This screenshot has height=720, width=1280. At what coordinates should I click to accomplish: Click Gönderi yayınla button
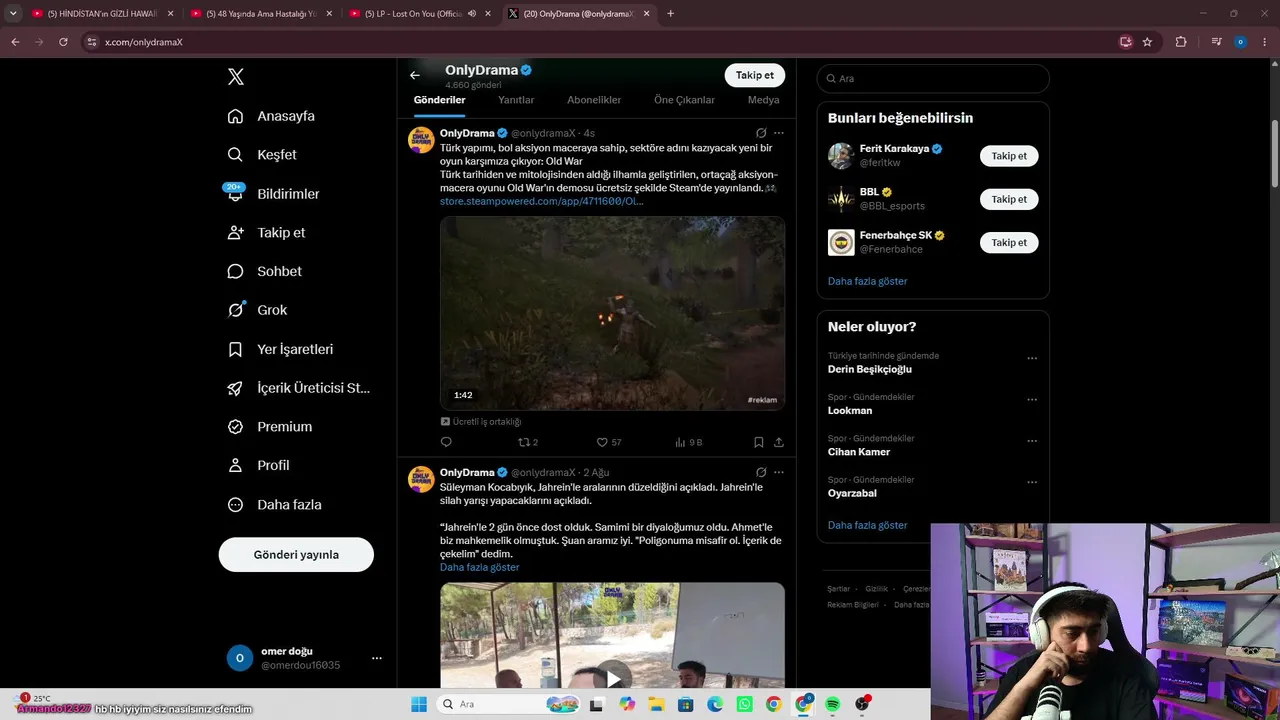click(296, 554)
